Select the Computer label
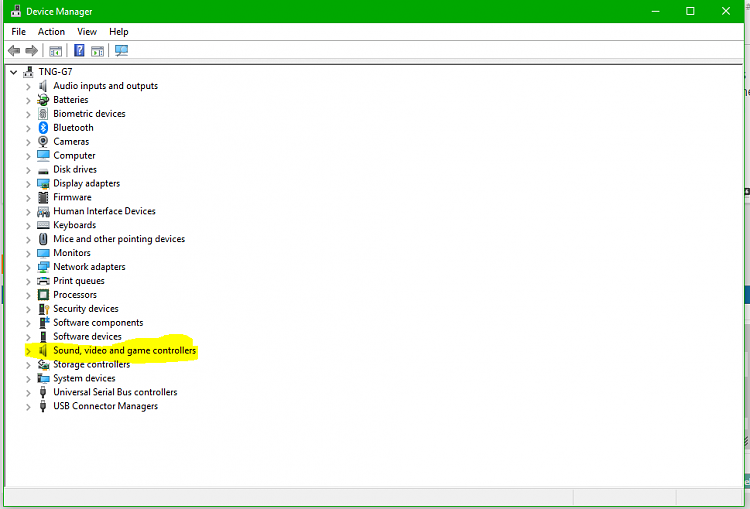This screenshot has width=750, height=509. point(74,155)
